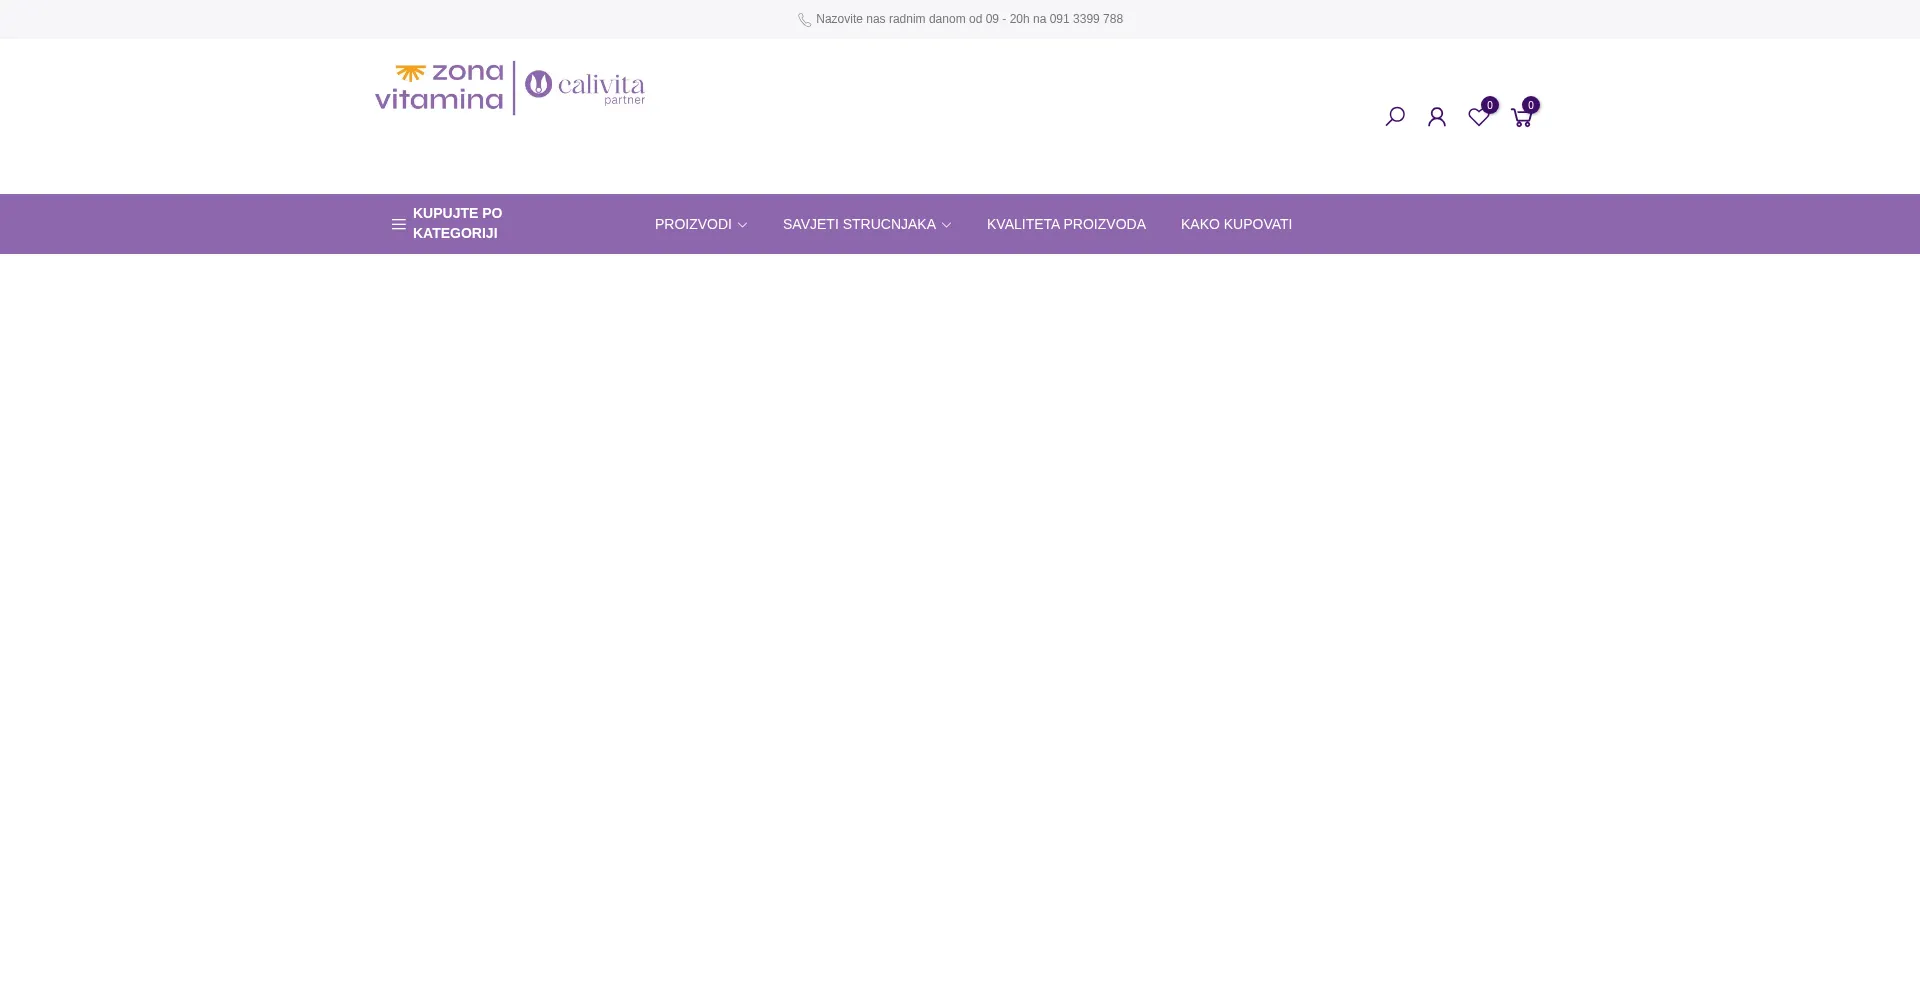Click the phone handset icon in top bar

click(x=804, y=20)
